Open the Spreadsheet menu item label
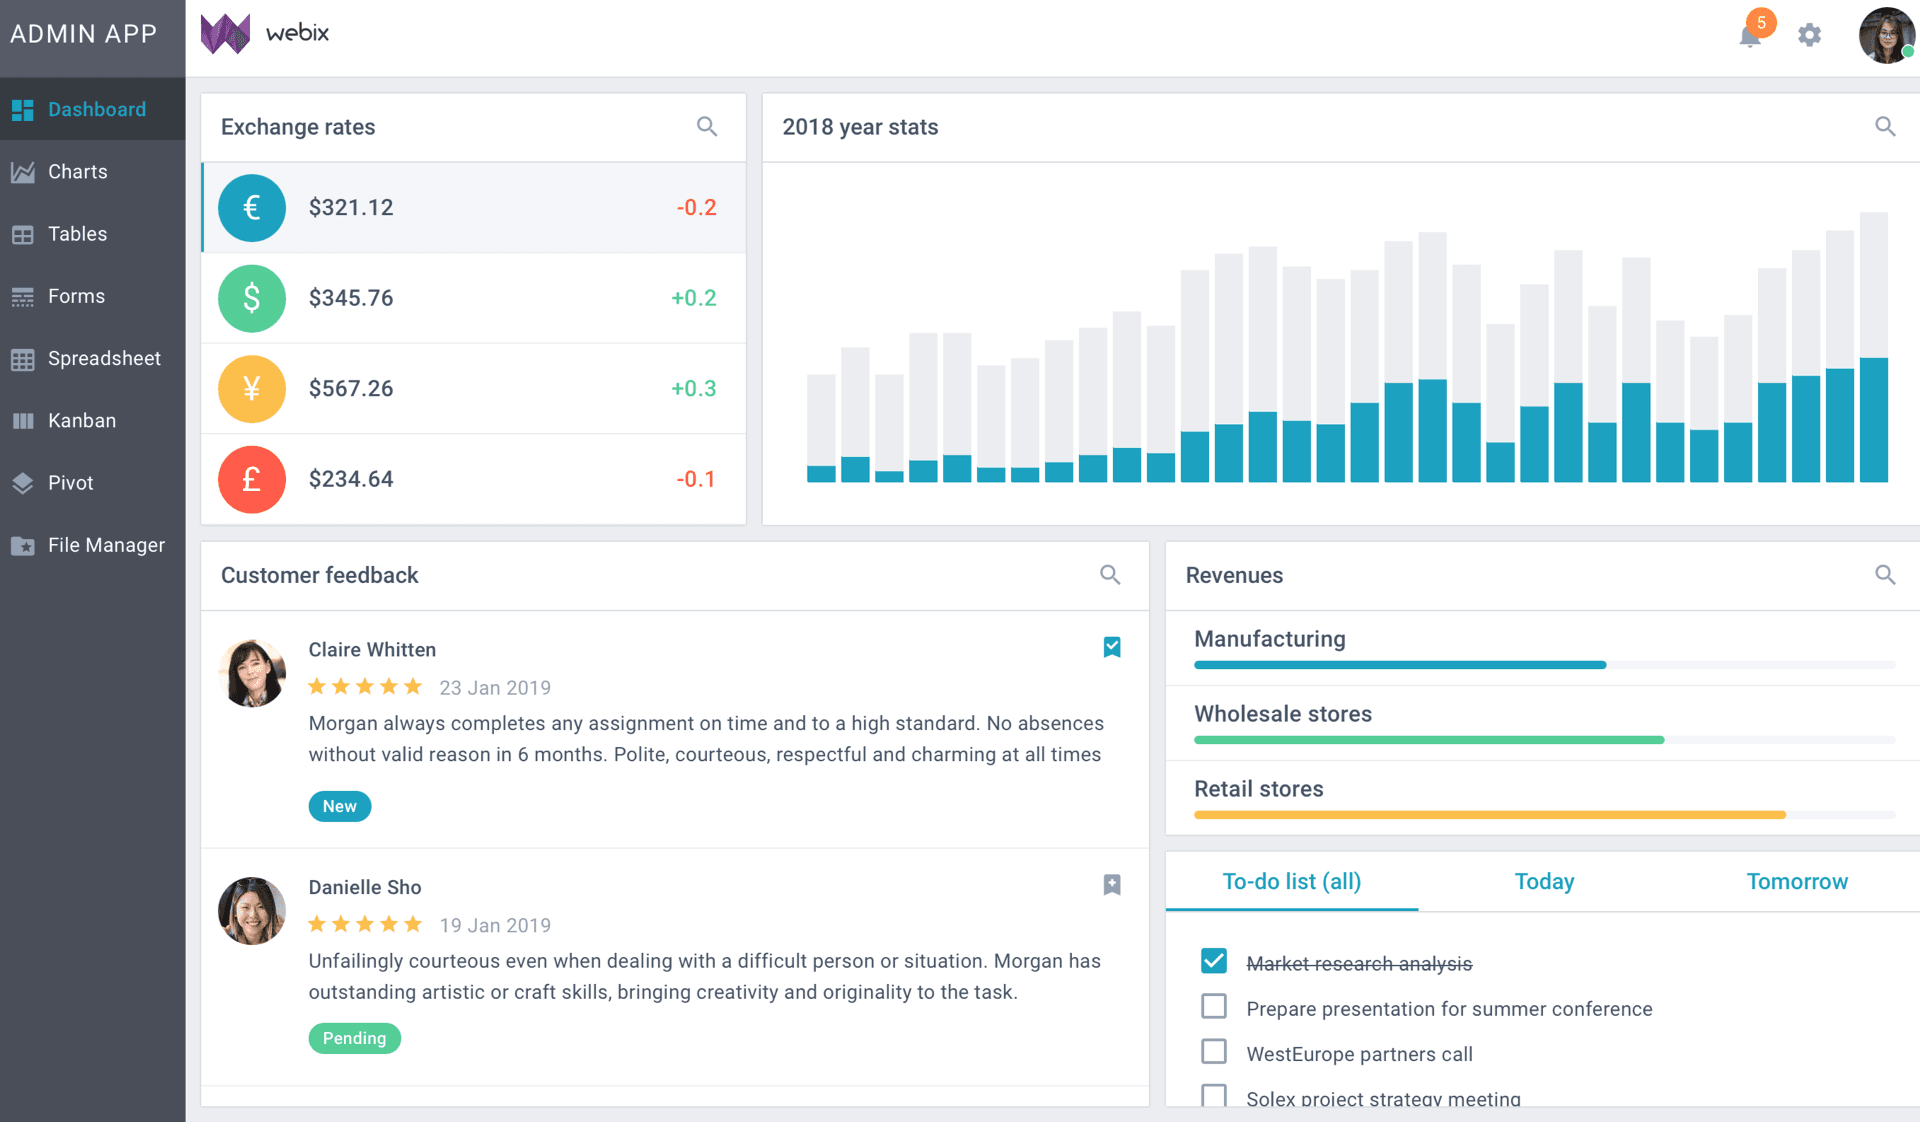This screenshot has height=1122, width=1920. click(104, 359)
